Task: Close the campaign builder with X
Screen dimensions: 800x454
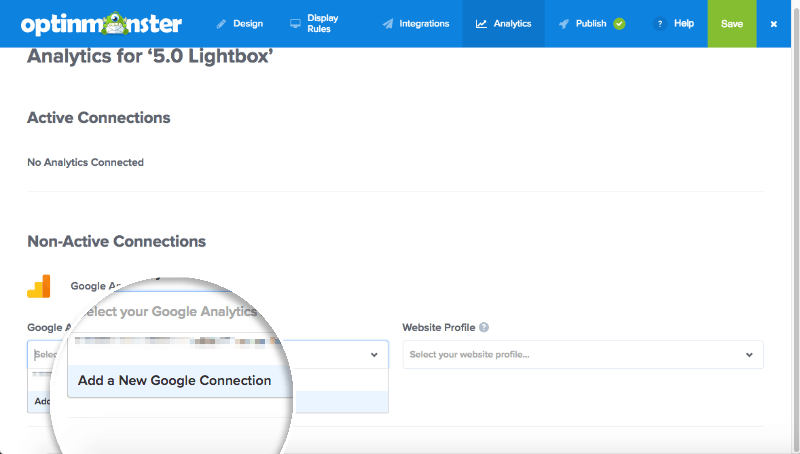Action: point(773,24)
